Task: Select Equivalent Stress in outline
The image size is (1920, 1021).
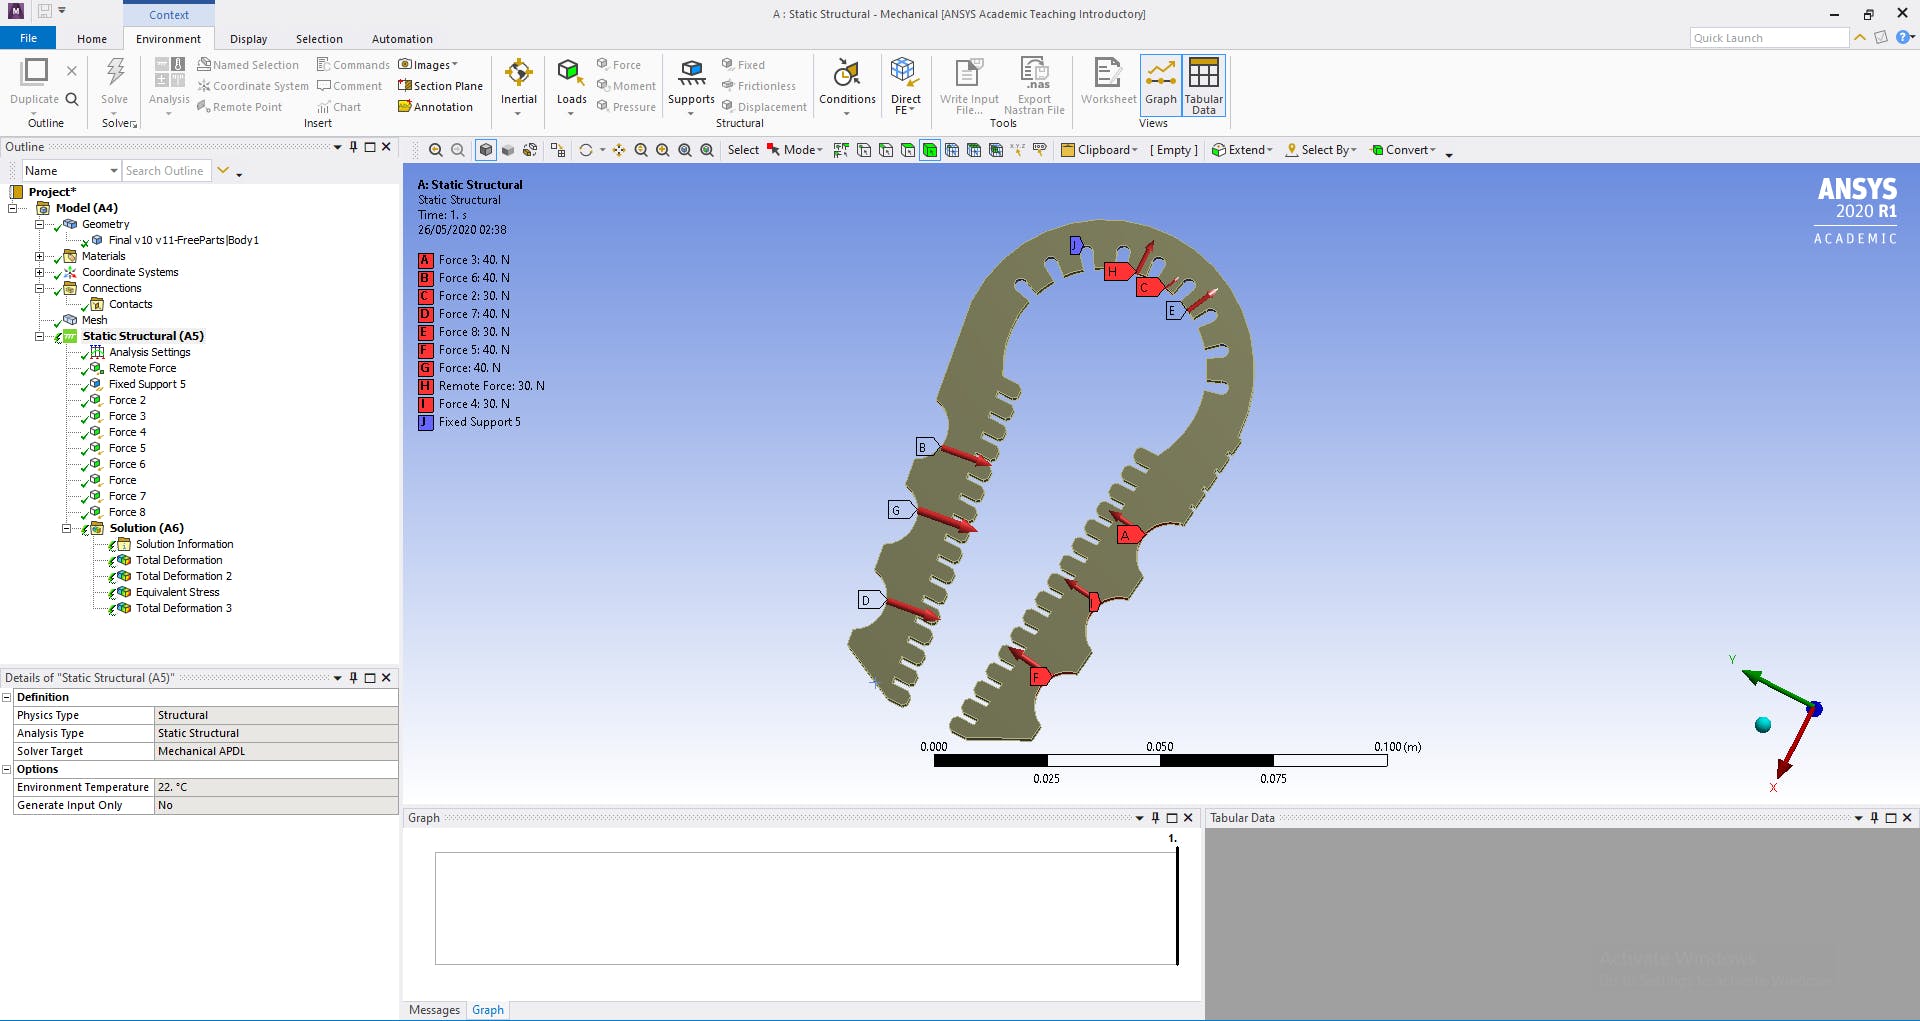Action: pyautogui.click(x=177, y=592)
